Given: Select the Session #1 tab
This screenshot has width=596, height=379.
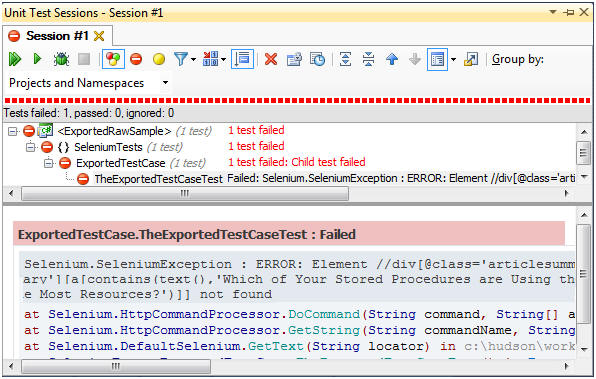Looking at the screenshot, I should 57,36.
